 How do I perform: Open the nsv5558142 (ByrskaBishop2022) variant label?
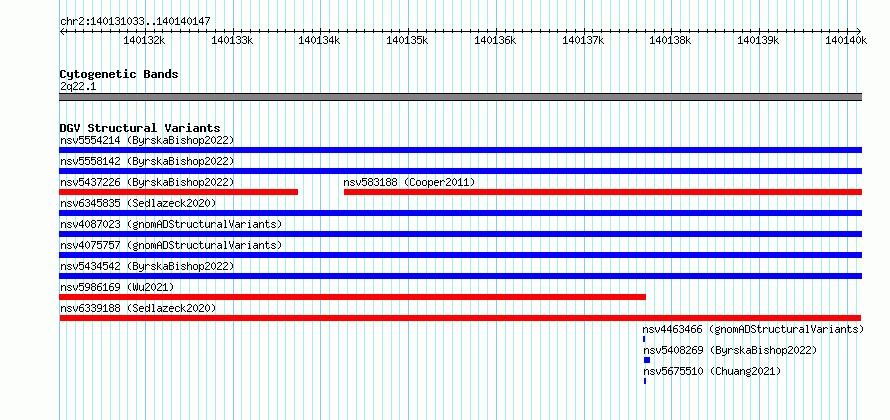pos(147,161)
